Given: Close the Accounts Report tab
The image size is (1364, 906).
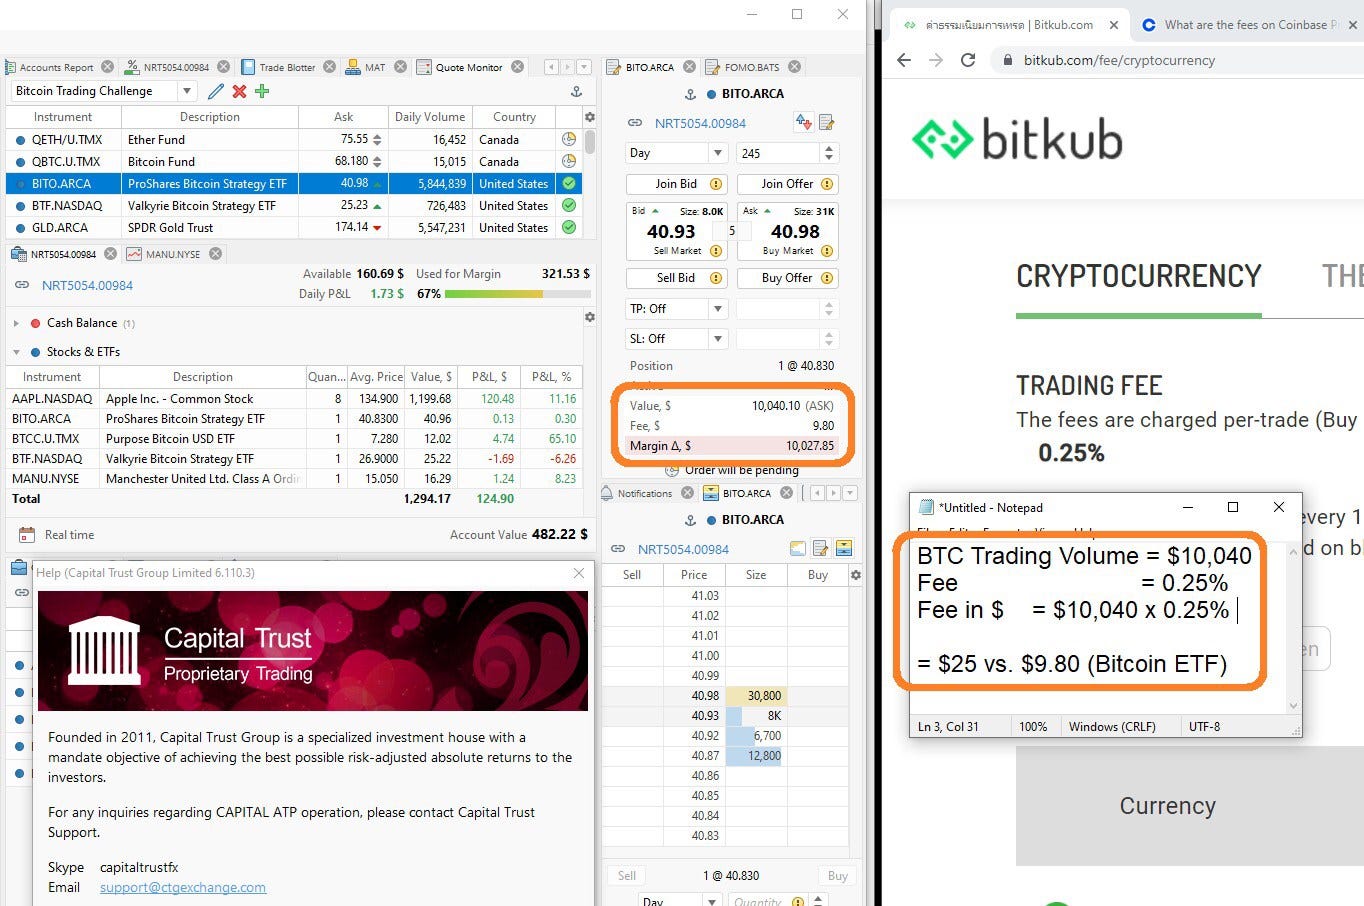Looking at the screenshot, I should [x=108, y=67].
